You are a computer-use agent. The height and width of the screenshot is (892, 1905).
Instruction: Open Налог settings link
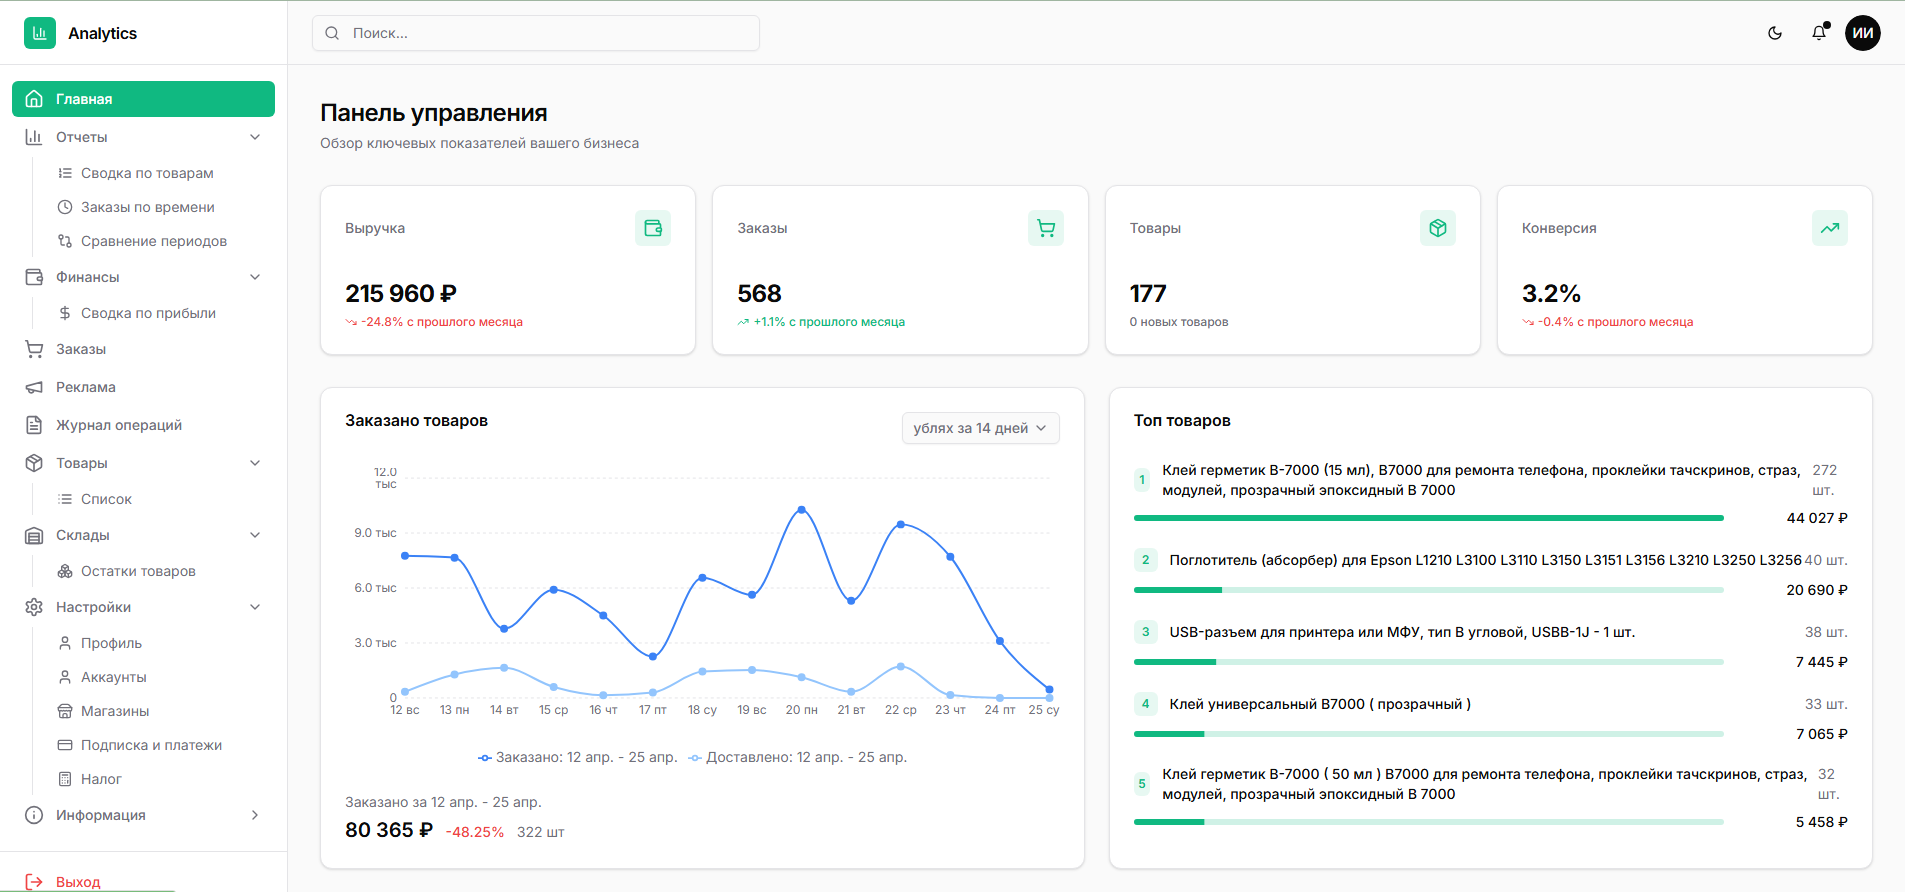point(101,779)
